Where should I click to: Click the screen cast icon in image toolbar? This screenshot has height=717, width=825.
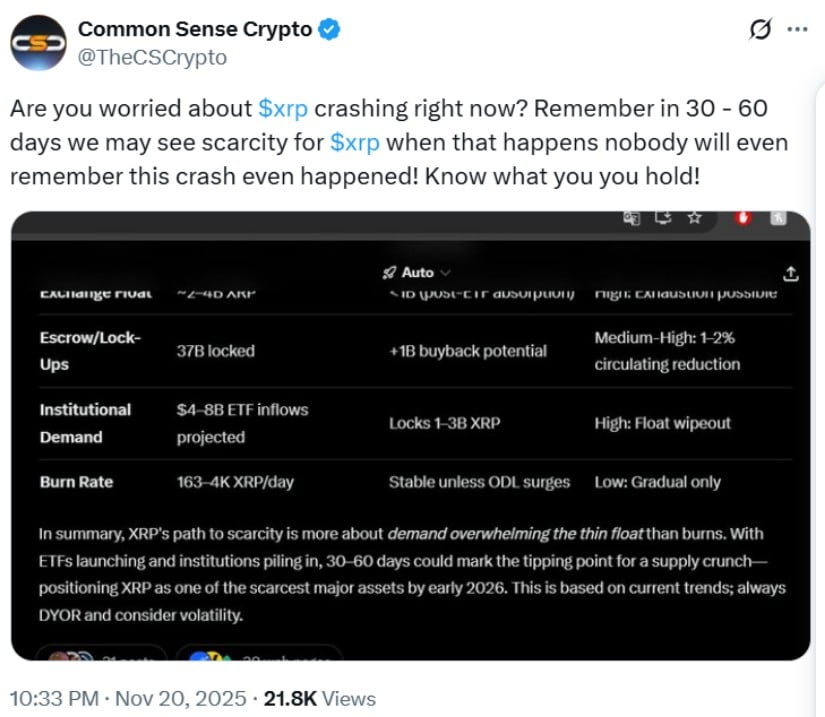[662, 219]
